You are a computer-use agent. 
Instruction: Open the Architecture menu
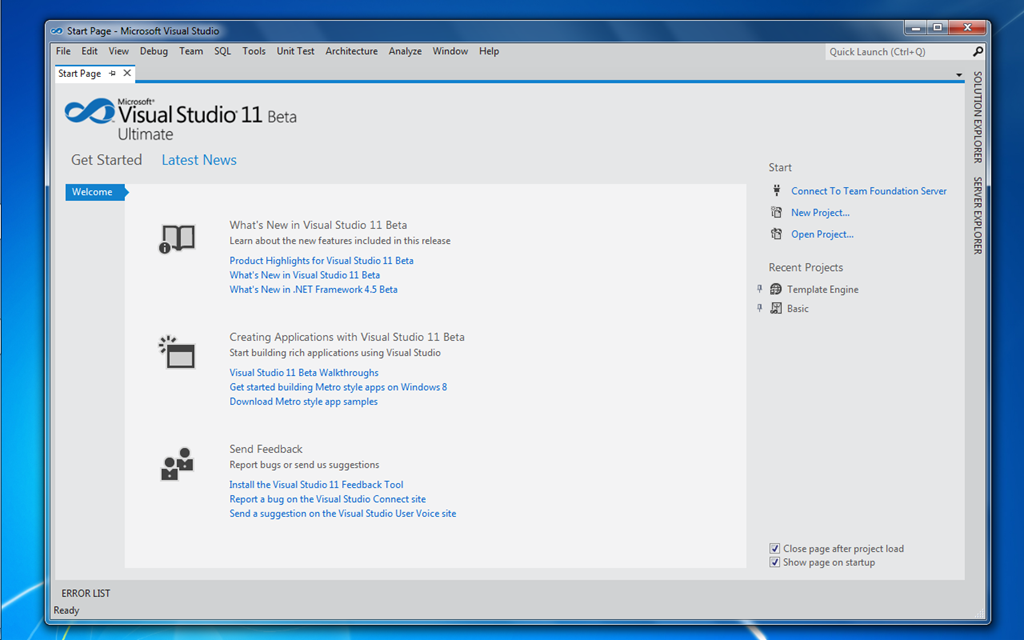(351, 51)
